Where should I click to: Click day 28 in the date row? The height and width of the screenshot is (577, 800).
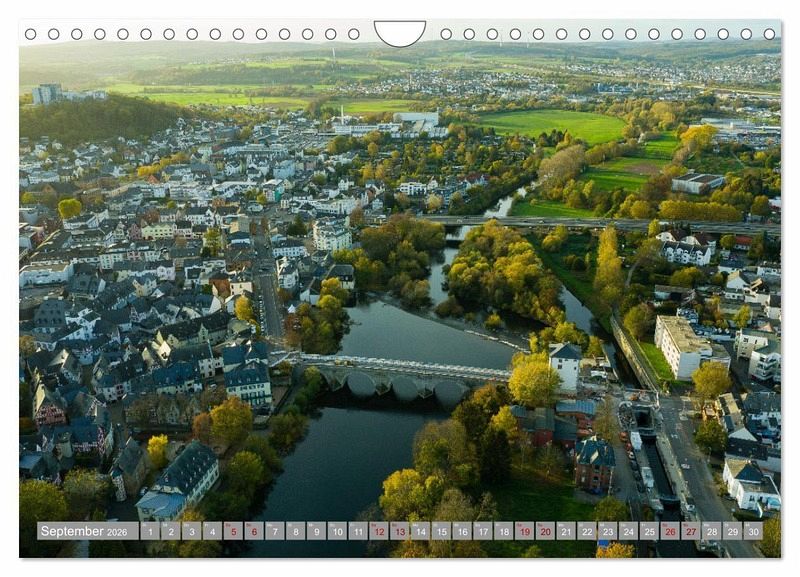[x=712, y=531]
